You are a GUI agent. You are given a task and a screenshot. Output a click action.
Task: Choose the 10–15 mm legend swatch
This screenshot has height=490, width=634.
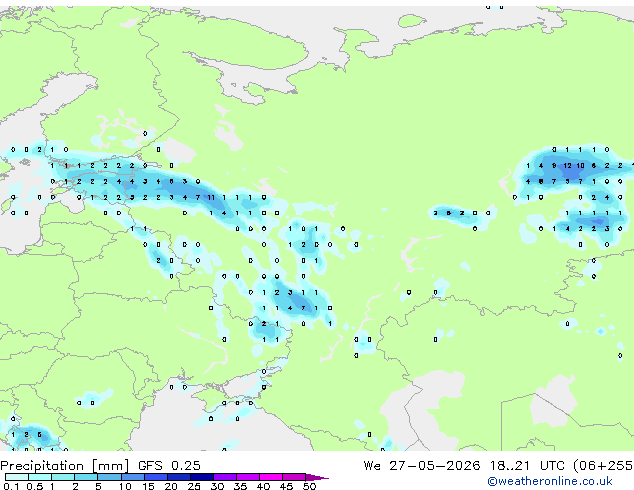pos(133,477)
